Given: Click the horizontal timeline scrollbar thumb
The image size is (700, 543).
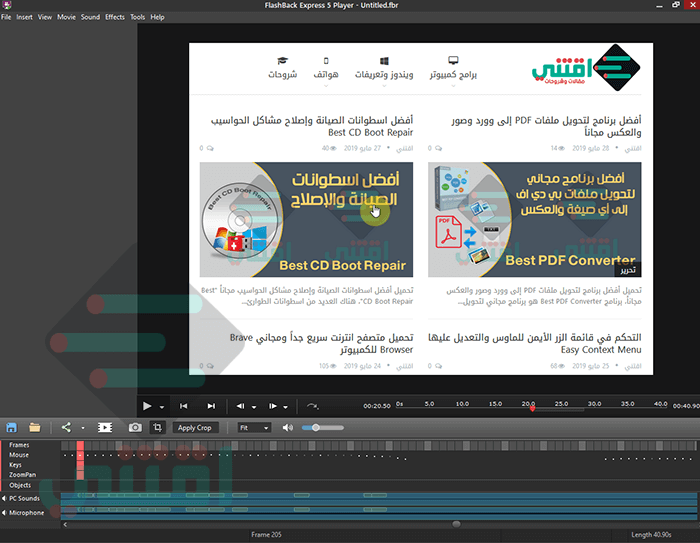Looking at the screenshot, I should (456, 524).
